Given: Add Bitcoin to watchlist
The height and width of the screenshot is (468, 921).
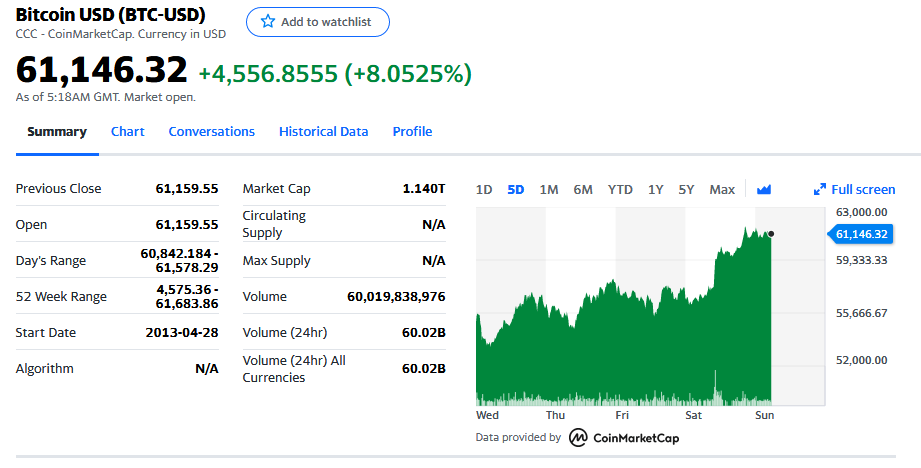Looking at the screenshot, I should tap(318, 22).
